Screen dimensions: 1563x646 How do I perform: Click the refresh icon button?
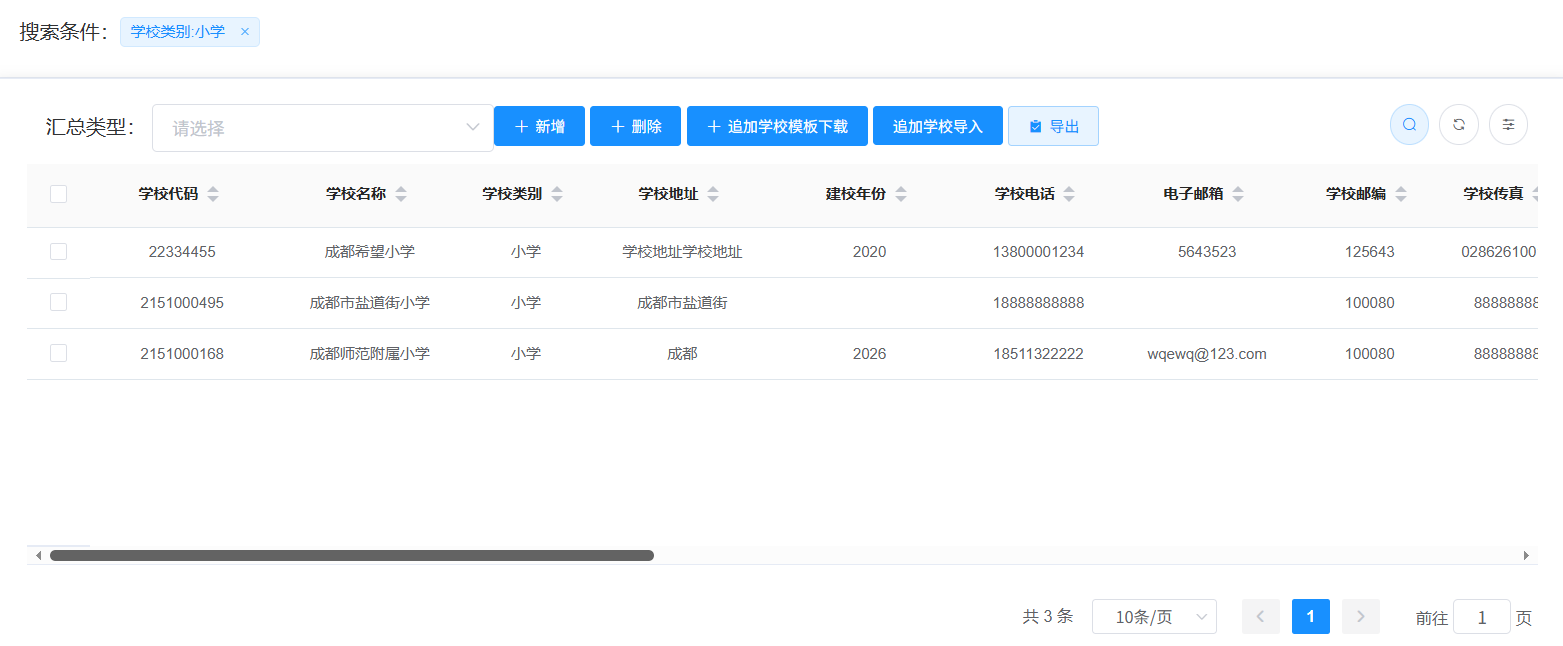click(1459, 125)
